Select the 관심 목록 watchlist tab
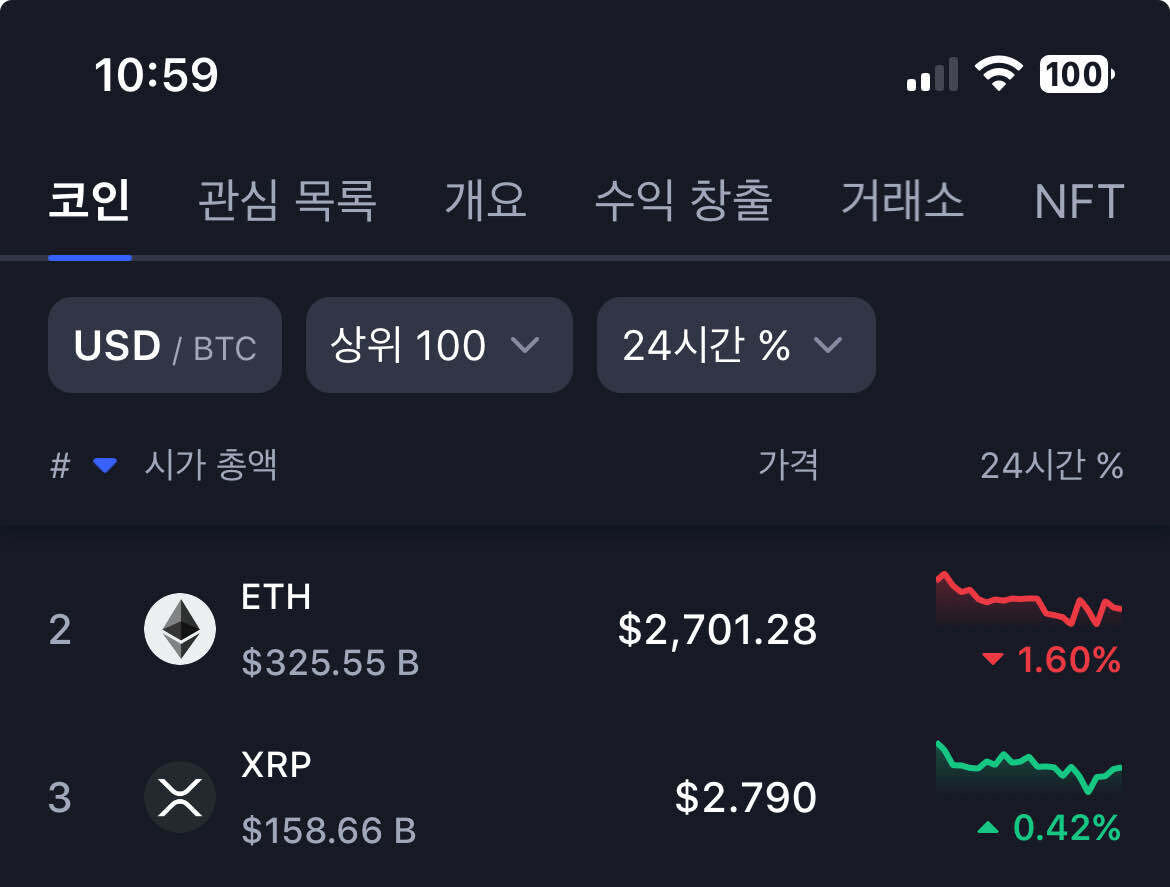Viewport: 1170px width, 887px height. (x=285, y=201)
